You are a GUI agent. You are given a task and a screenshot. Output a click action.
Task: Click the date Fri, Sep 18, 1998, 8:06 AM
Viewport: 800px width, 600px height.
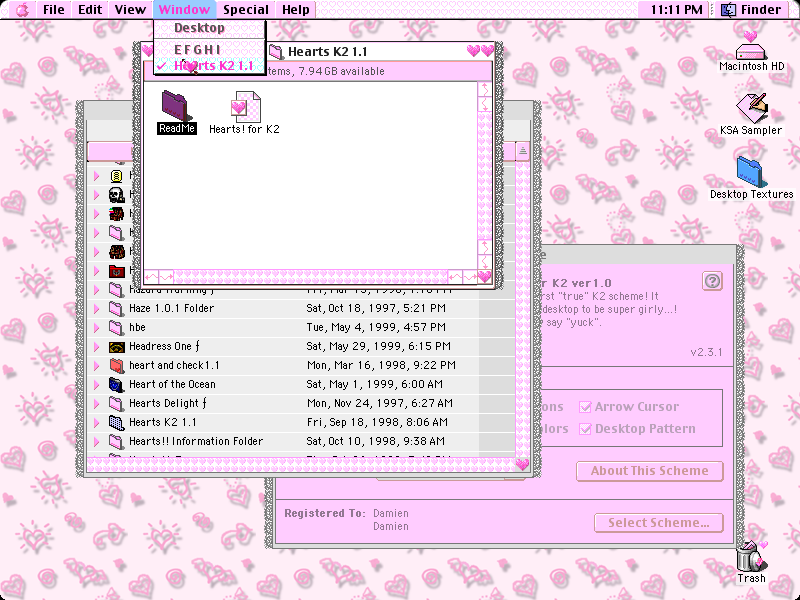[377, 422]
